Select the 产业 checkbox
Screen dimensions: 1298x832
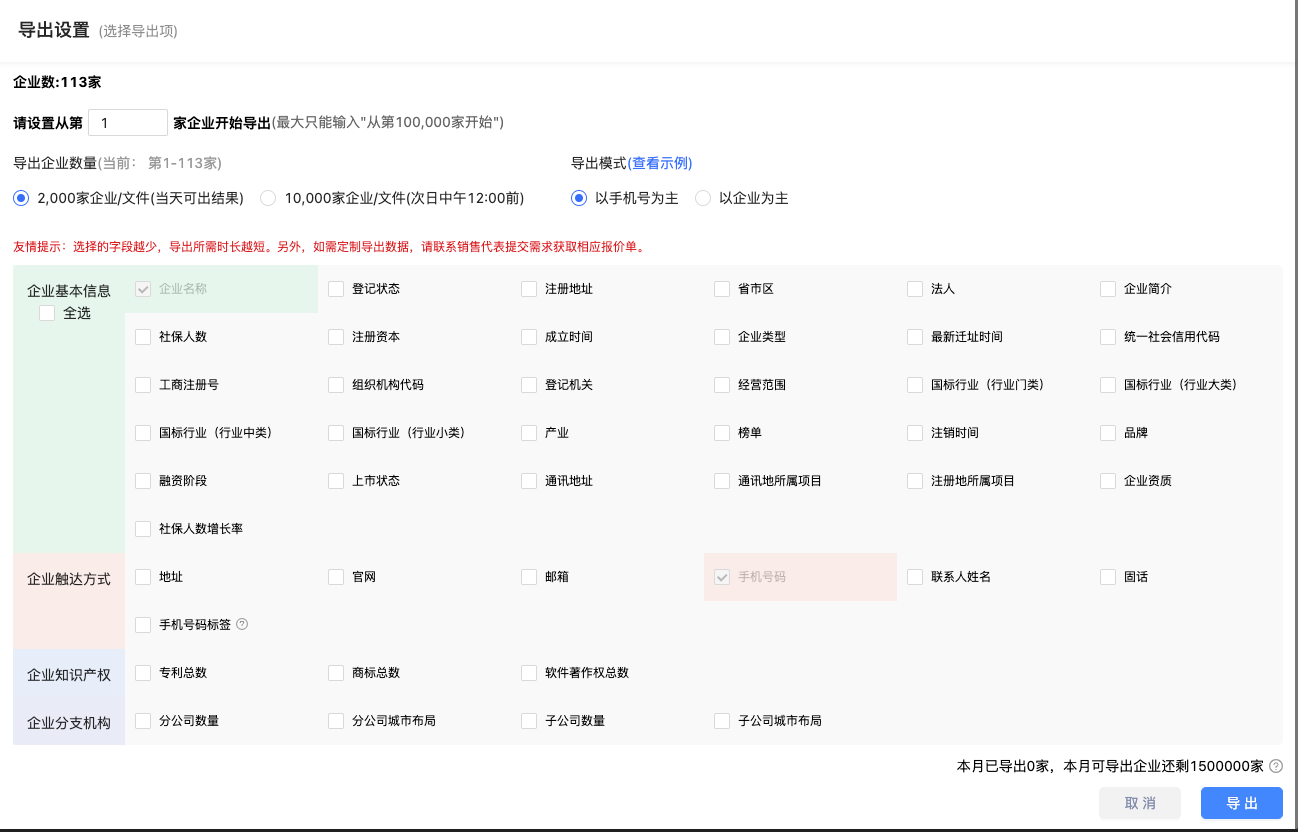coord(529,433)
